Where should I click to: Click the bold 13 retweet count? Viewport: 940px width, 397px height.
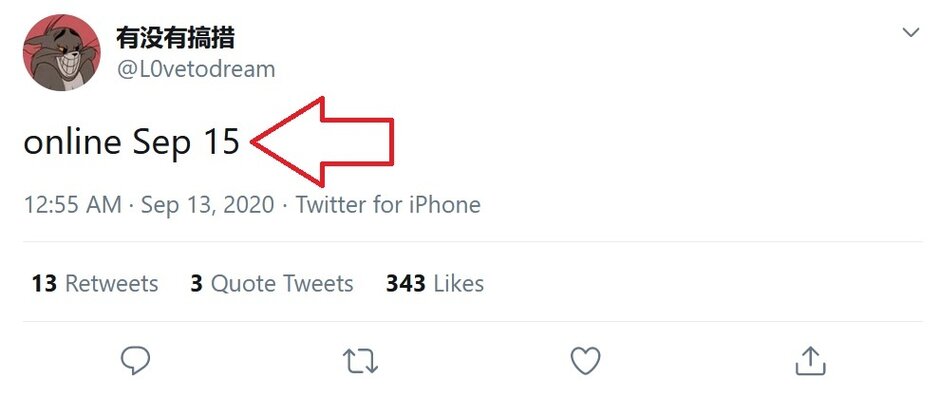point(44,283)
